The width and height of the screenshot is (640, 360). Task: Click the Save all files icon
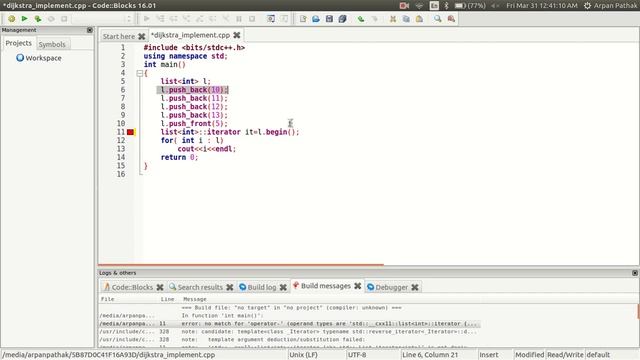pyautogui.click(x=342, y=19)
